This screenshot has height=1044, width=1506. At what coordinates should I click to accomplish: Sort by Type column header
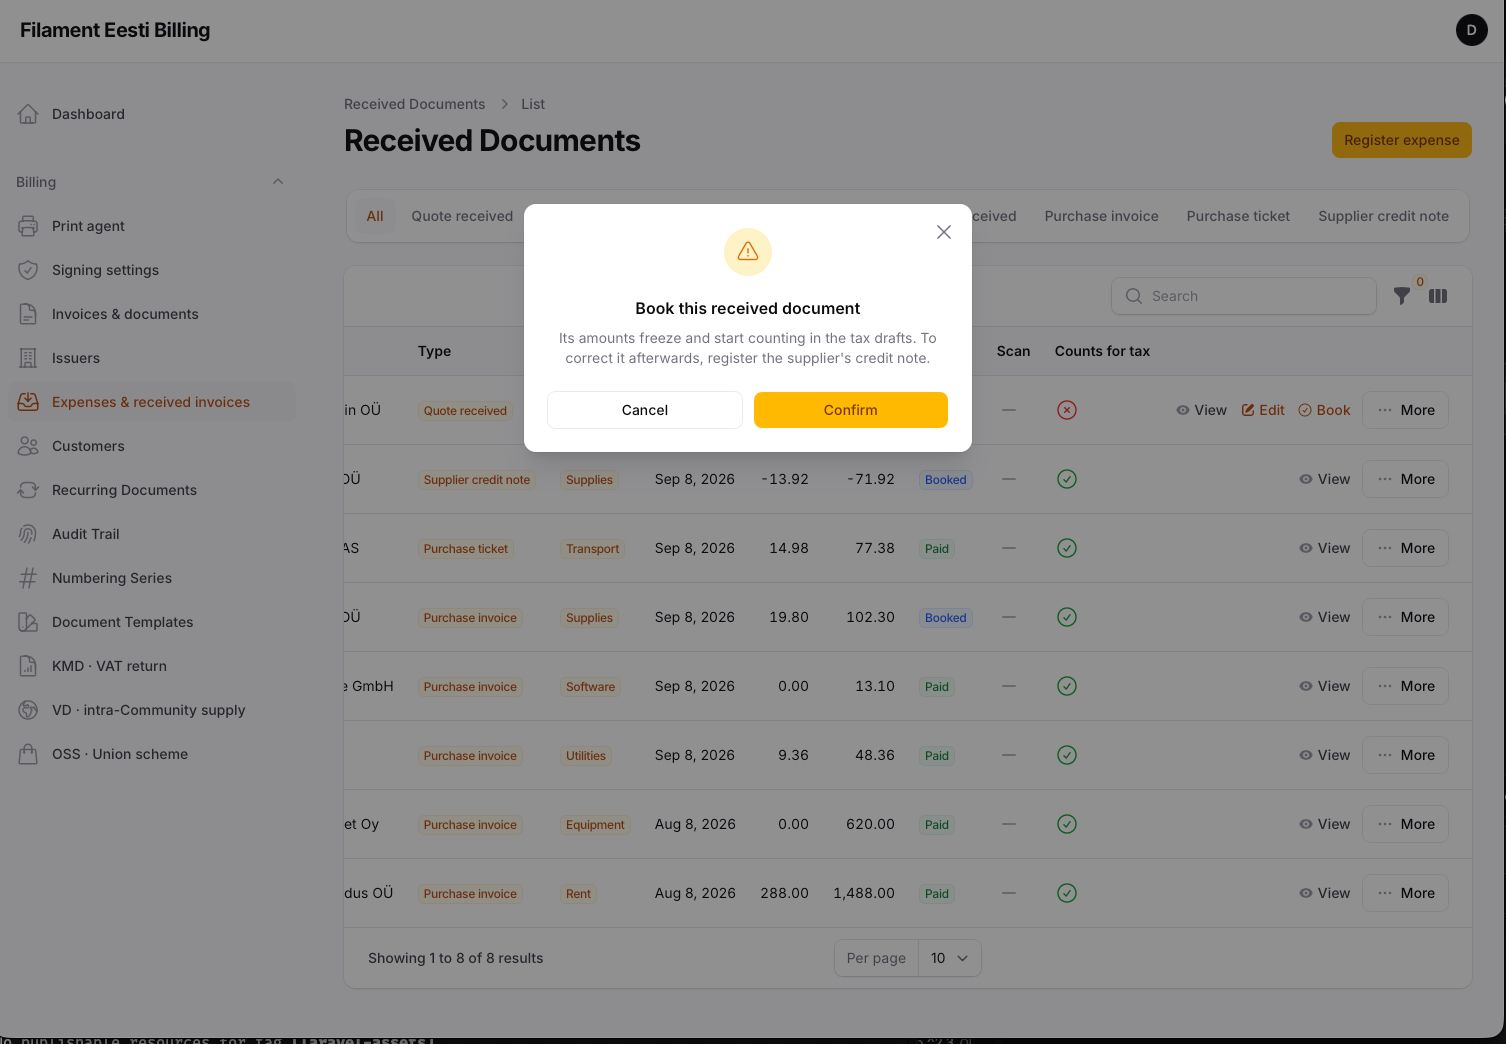[434, 351]
